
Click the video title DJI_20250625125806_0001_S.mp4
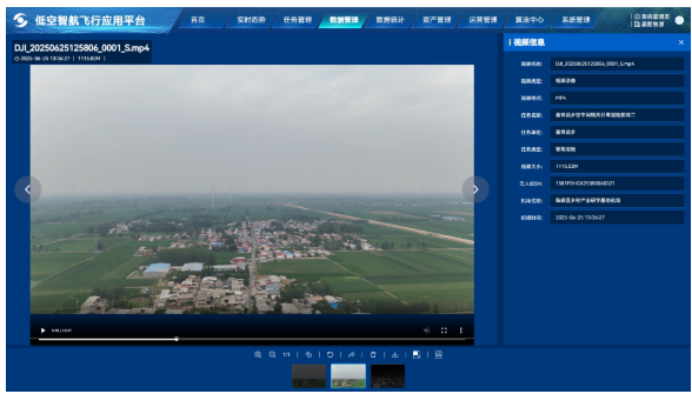point(82,48)
